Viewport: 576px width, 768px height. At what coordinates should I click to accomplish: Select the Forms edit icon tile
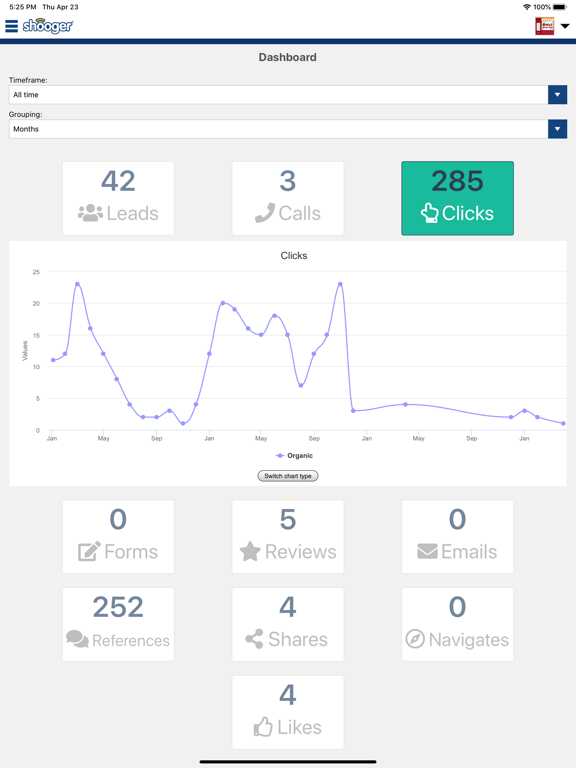(x=118, y=536)
